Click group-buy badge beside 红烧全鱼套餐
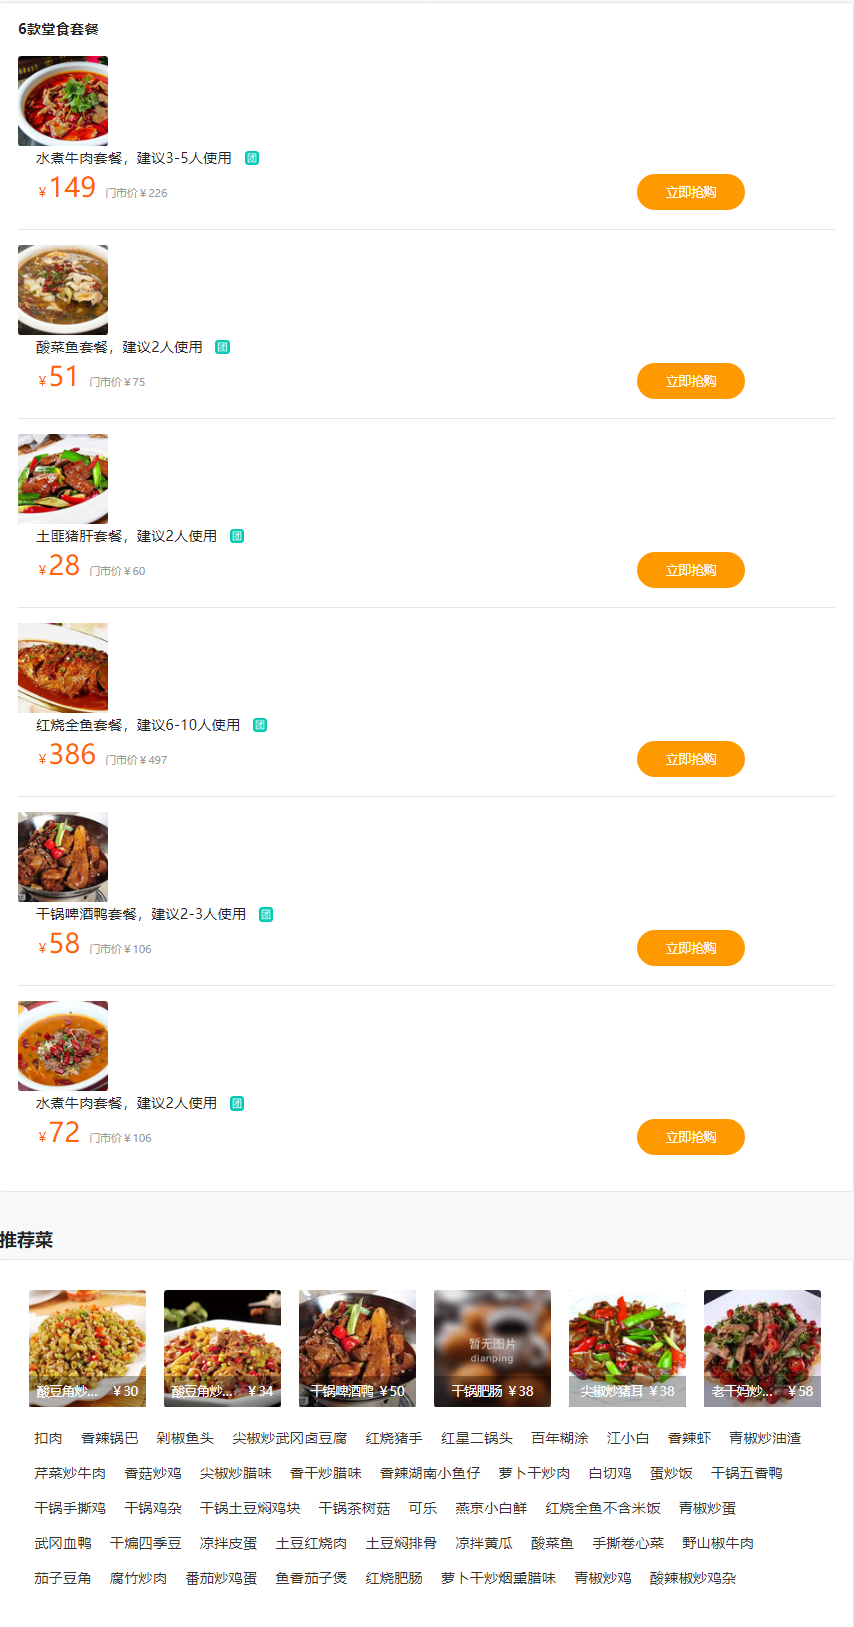 [260, 725]
